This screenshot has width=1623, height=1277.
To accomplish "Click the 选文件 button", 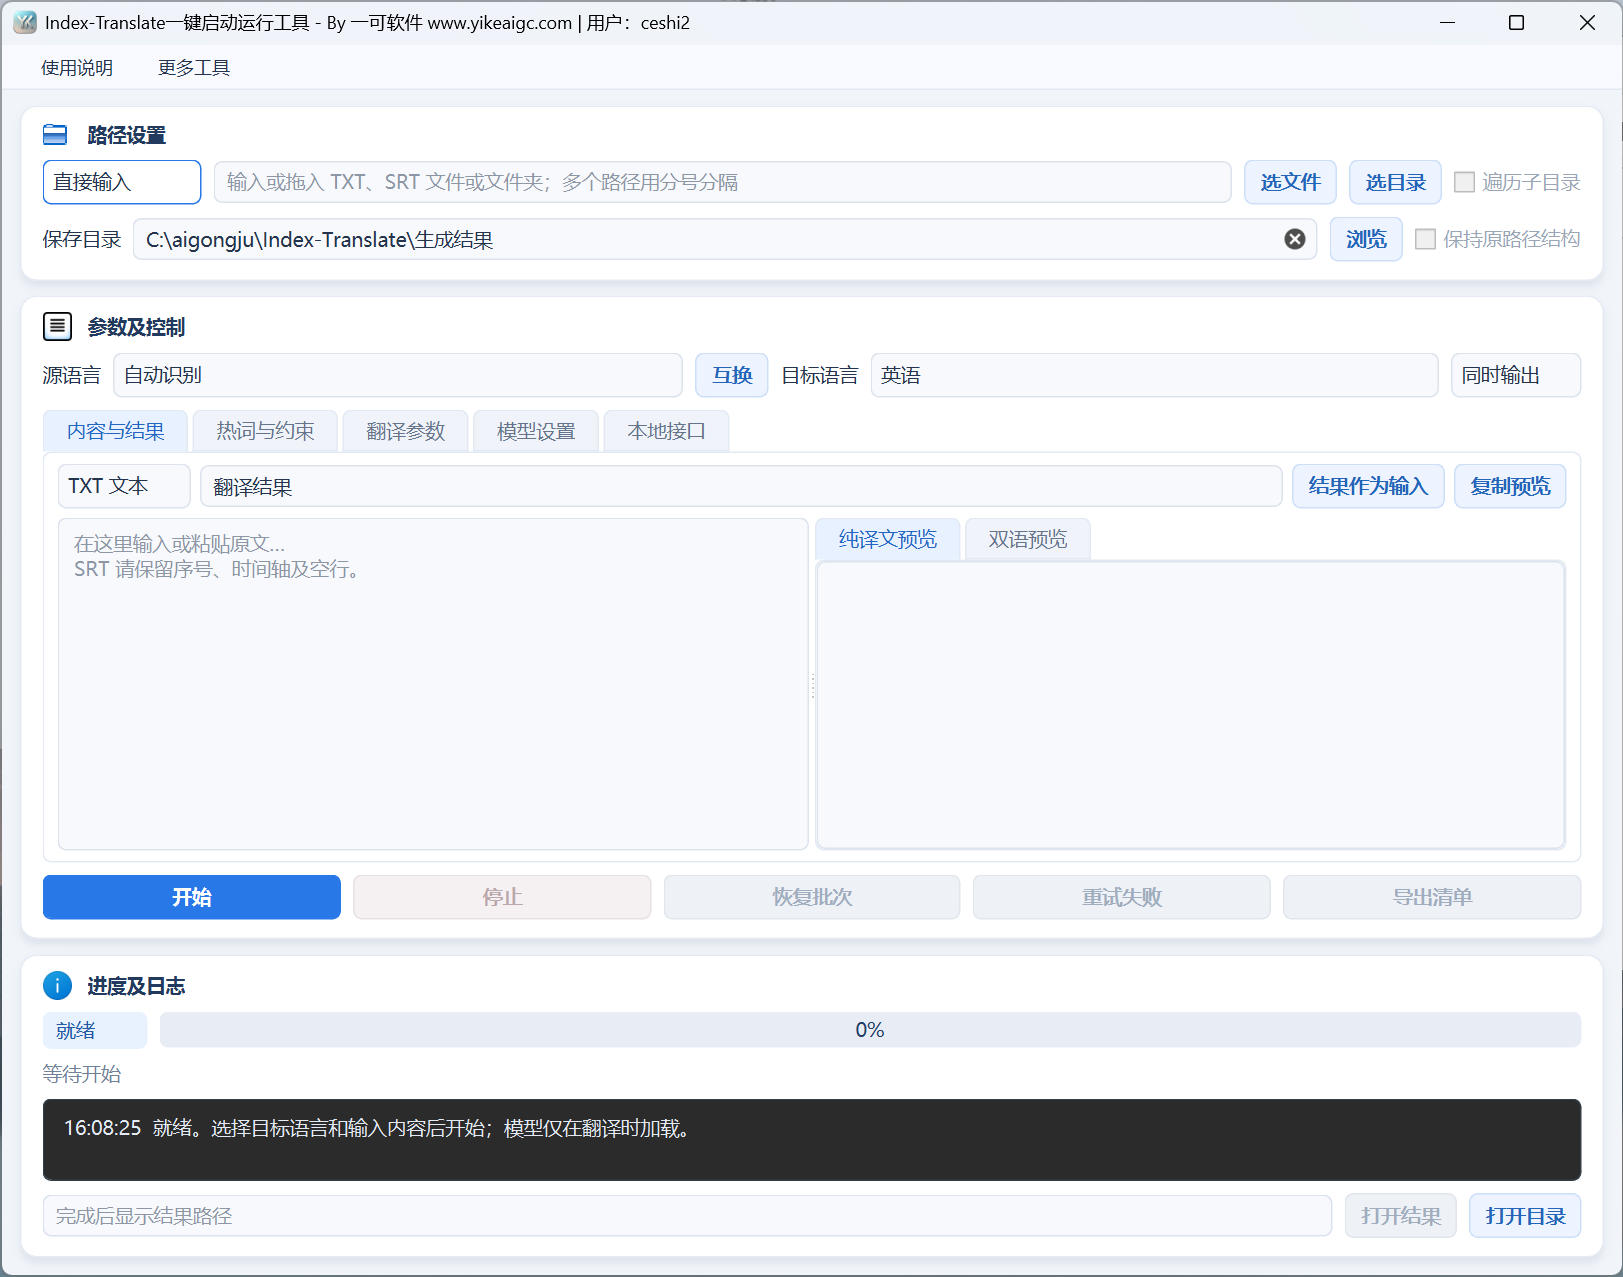I will point(1290,182).
